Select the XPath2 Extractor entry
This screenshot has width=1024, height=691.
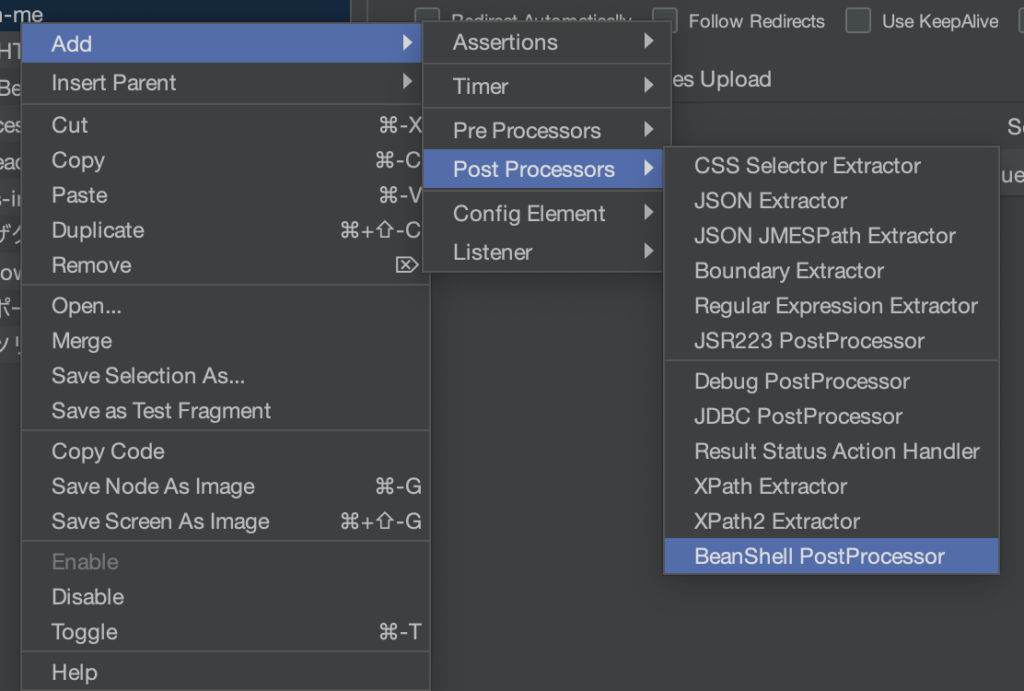coord(776,521)
